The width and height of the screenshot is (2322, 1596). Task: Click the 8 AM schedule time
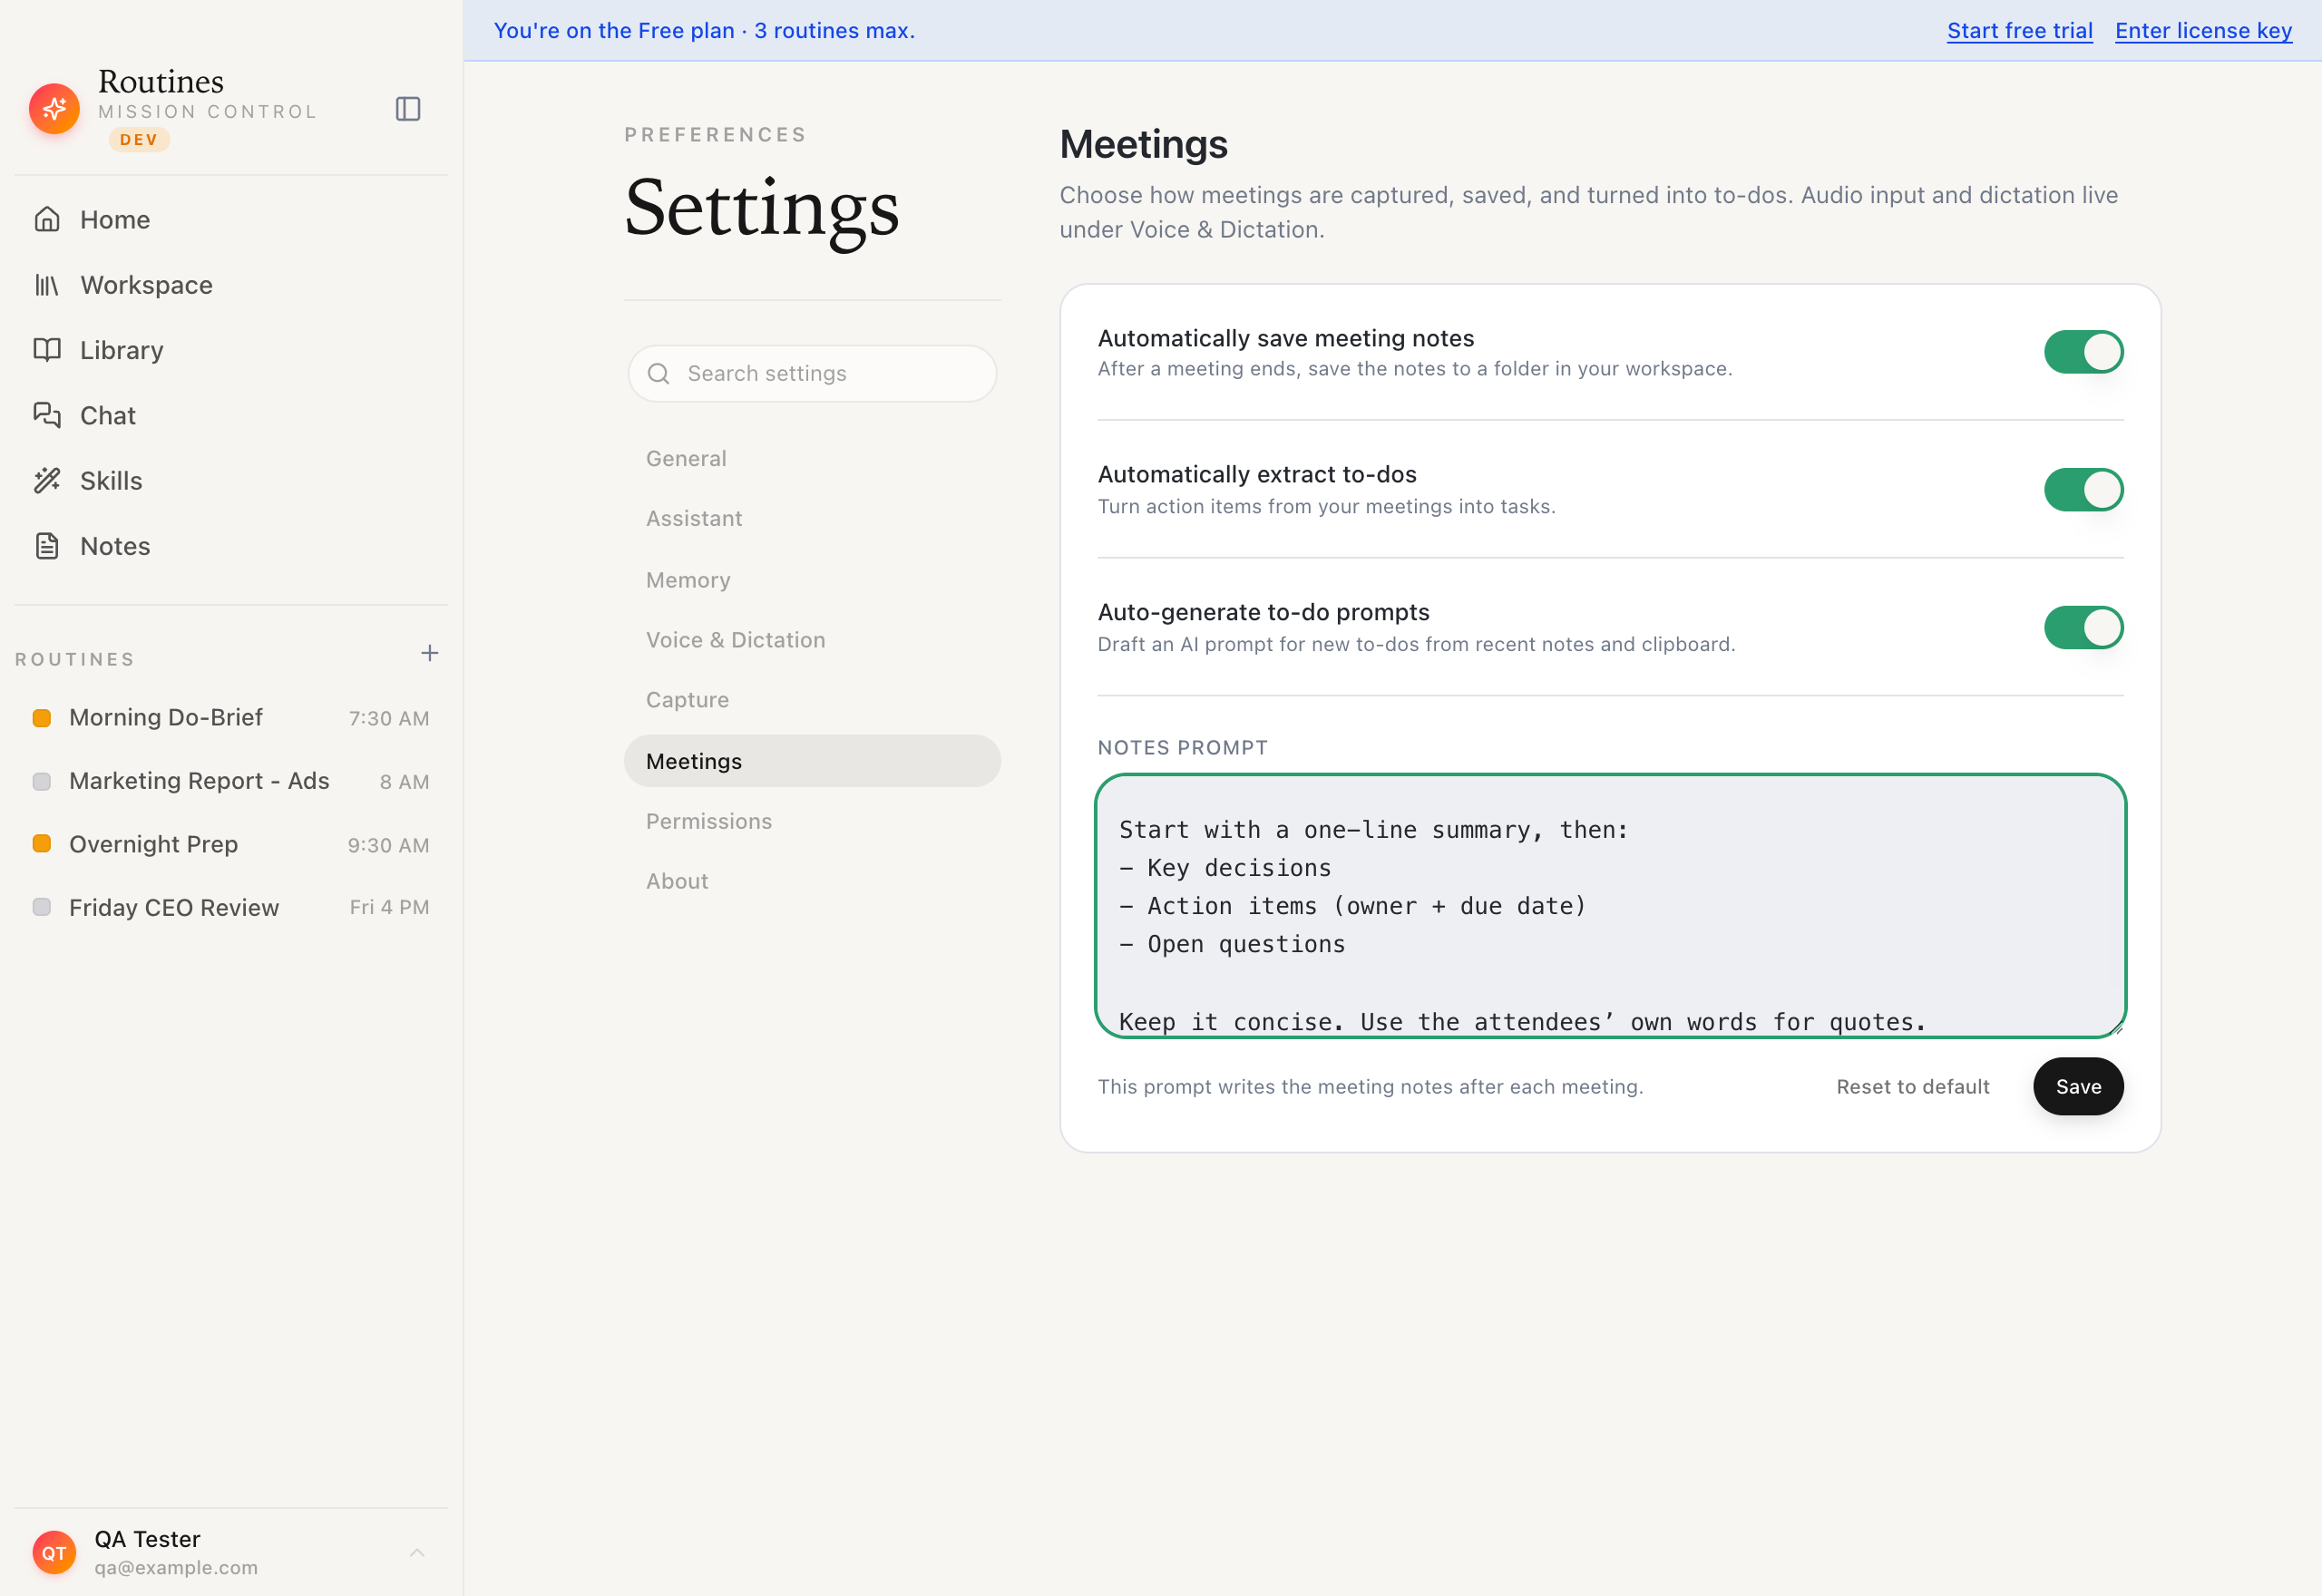[x=404, y=782]
